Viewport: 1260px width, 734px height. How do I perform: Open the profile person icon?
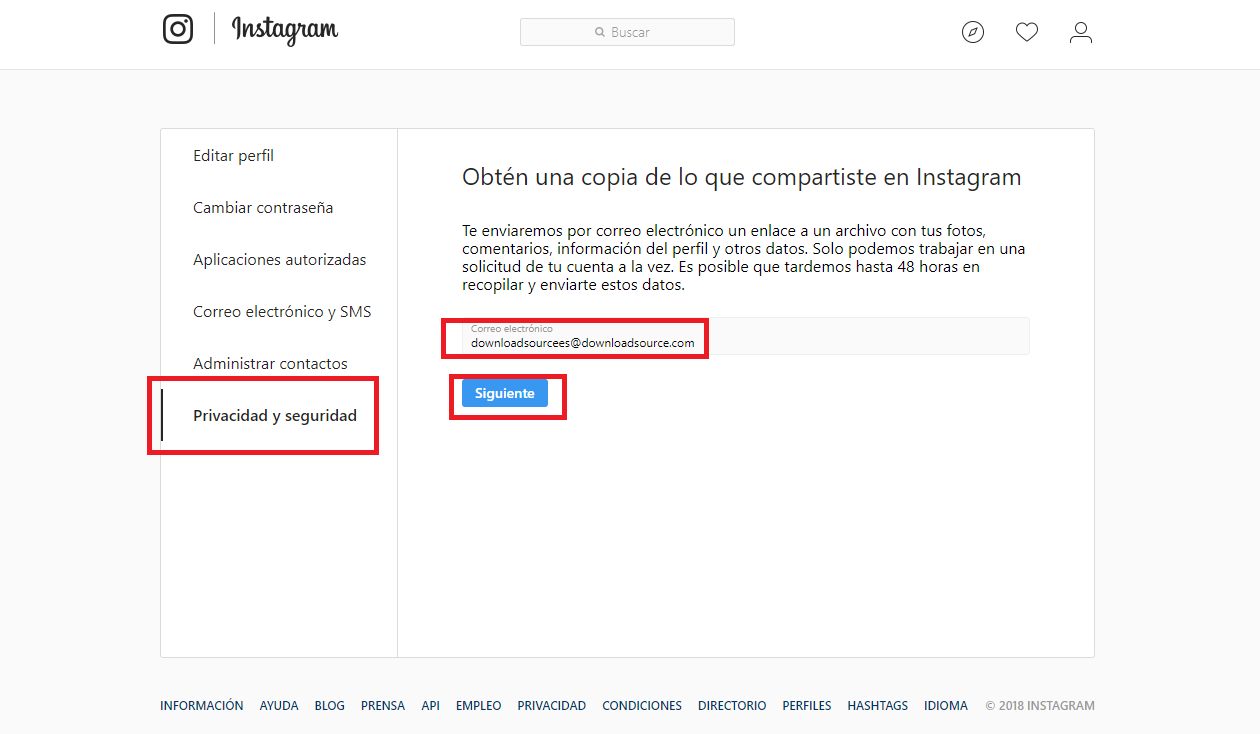click(x=1081, y=33)
